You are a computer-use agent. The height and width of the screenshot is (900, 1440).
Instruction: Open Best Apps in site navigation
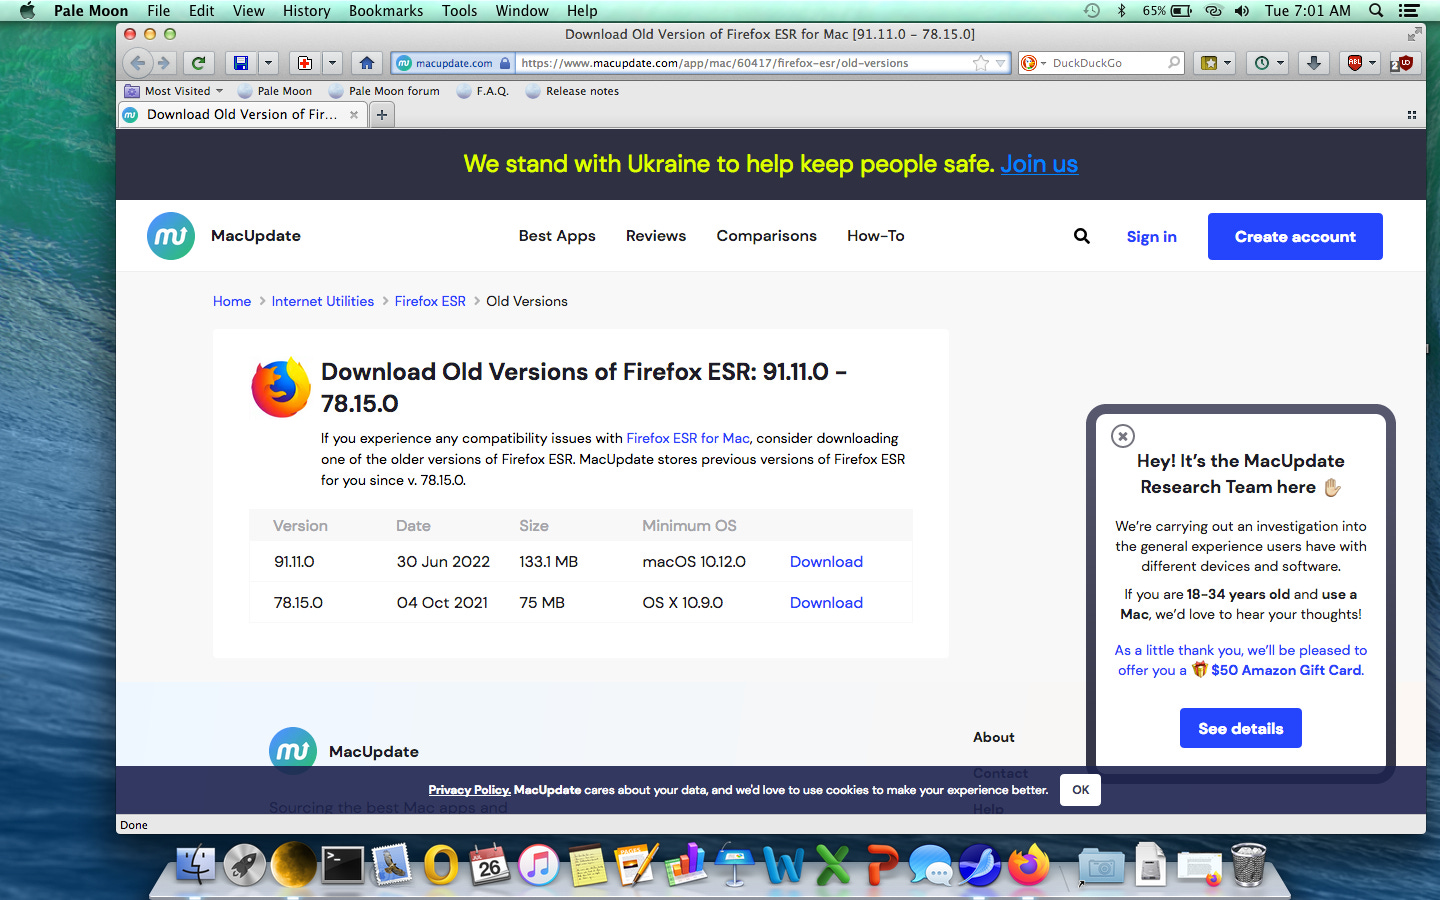click(557, 236)
